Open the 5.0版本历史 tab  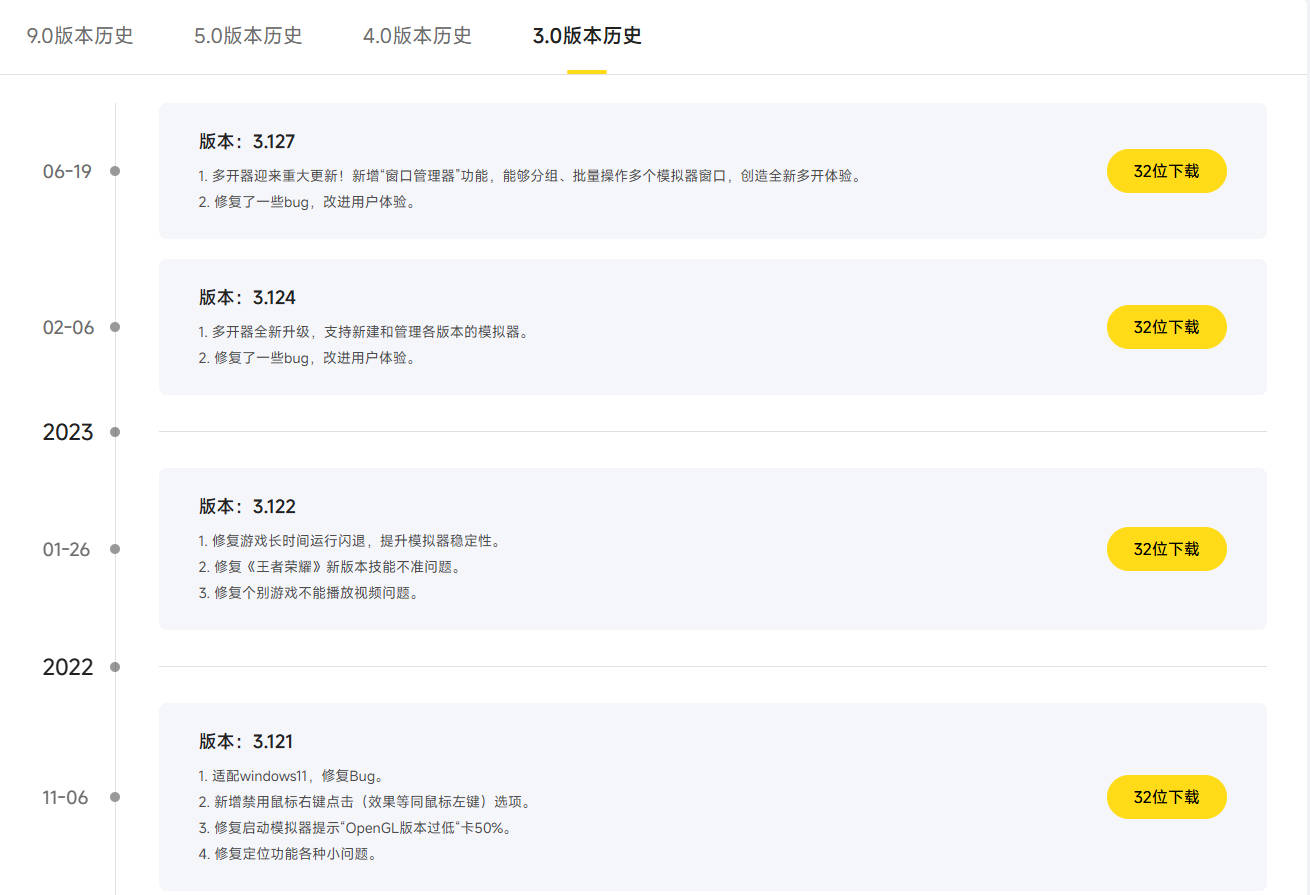pos(245,34)
